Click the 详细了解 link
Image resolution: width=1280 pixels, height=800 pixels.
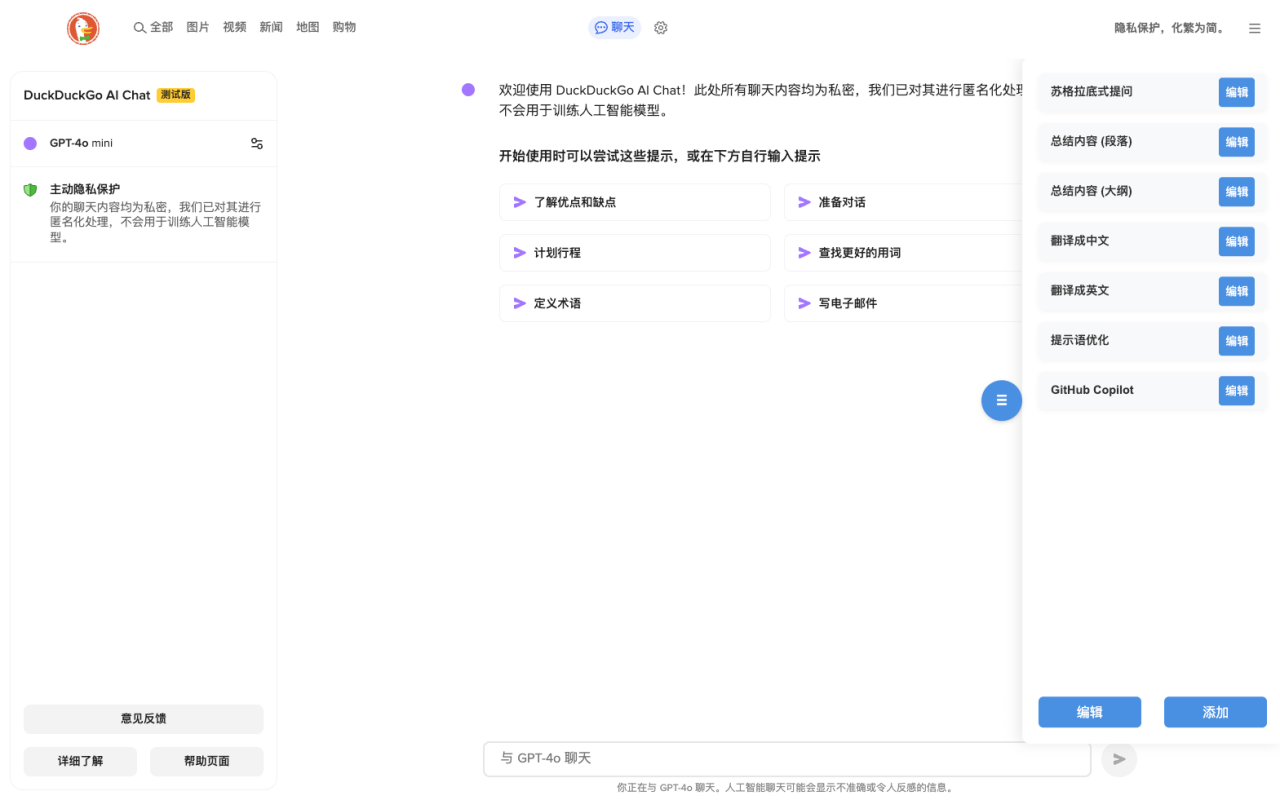(80, 761)
